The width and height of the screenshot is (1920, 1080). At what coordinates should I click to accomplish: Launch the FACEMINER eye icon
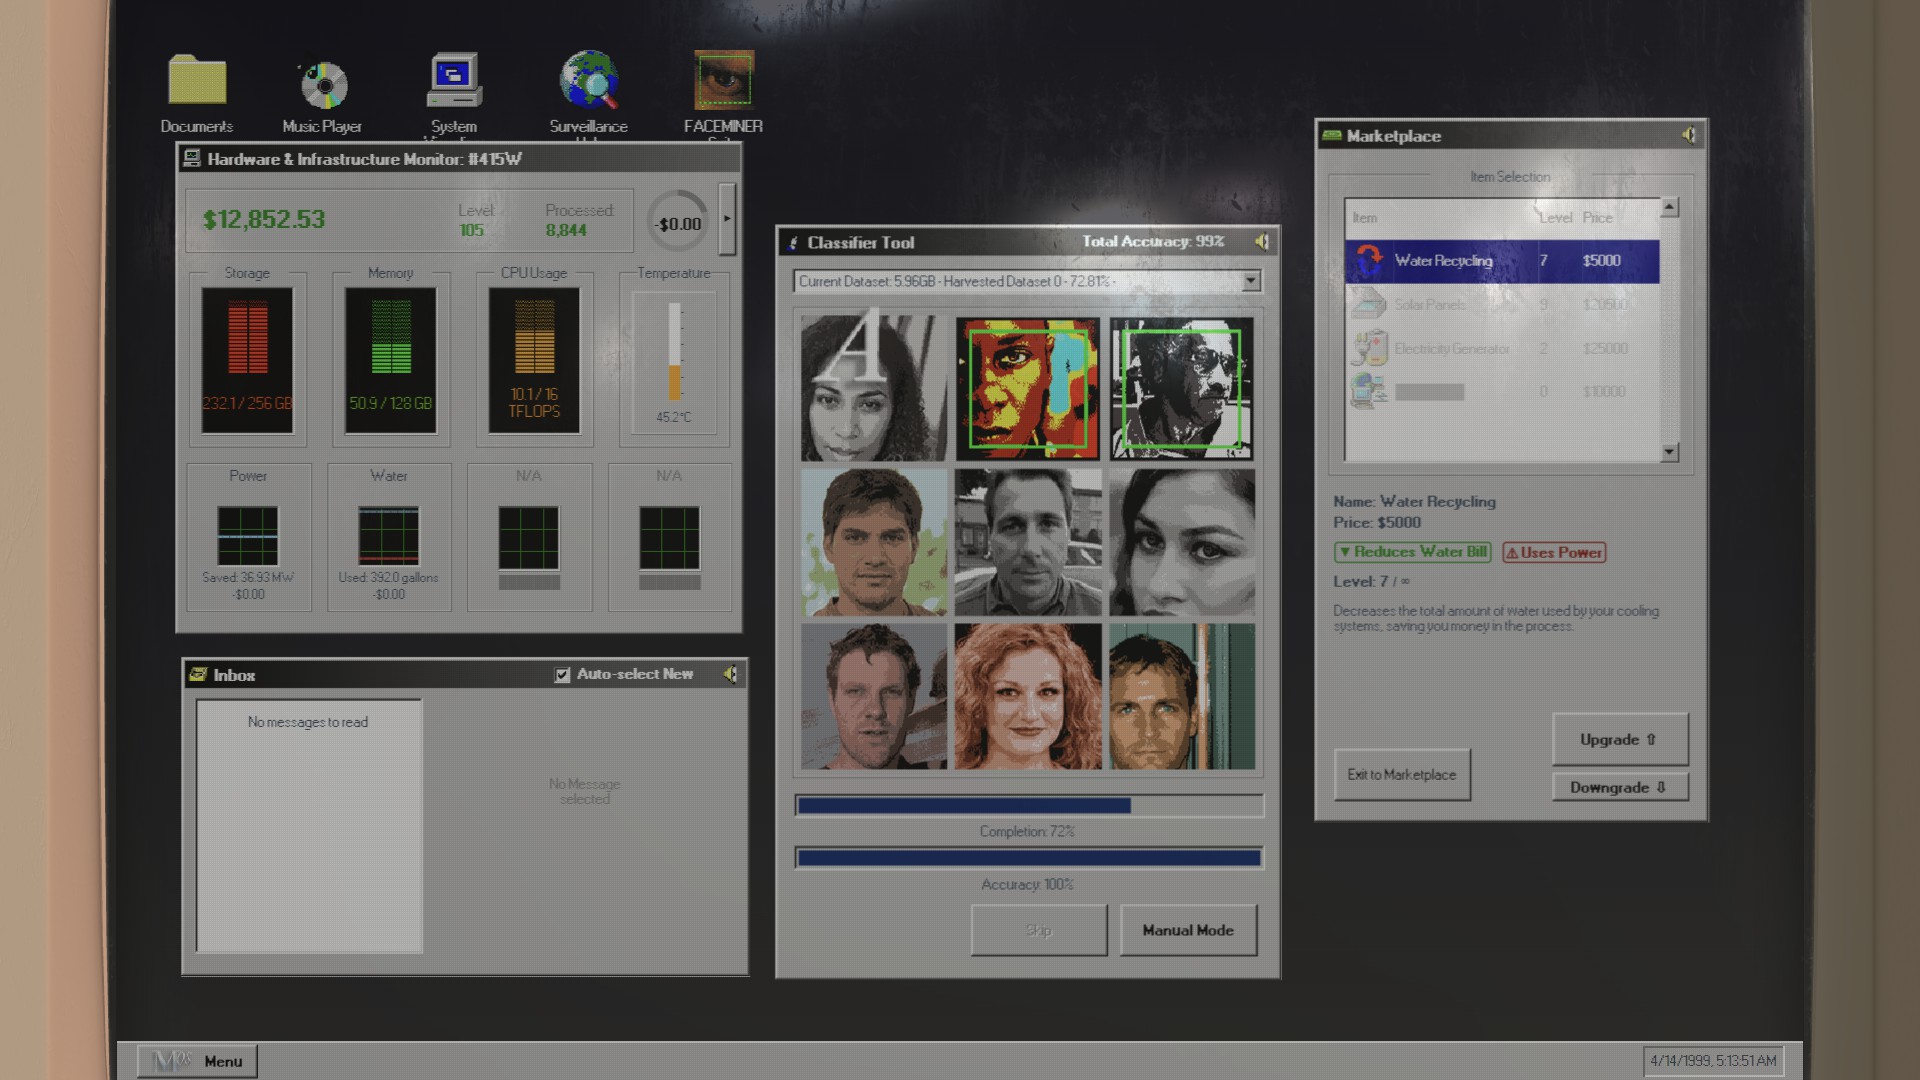click(x=723, y=82)
